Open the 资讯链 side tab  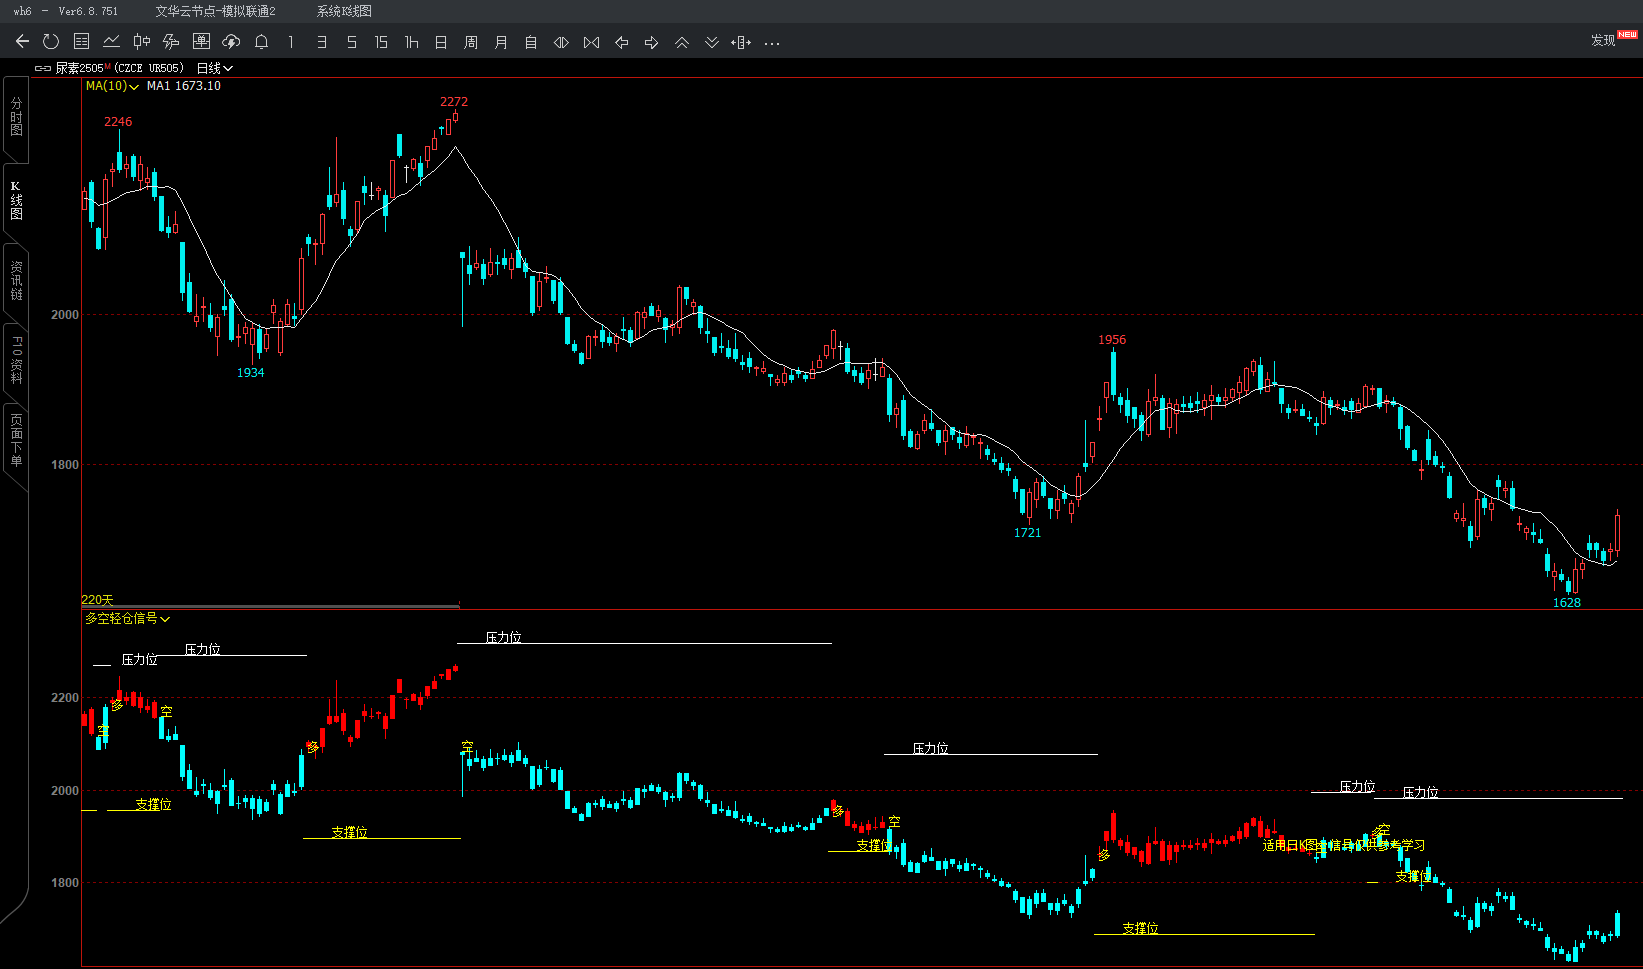[x=16, y=281]
